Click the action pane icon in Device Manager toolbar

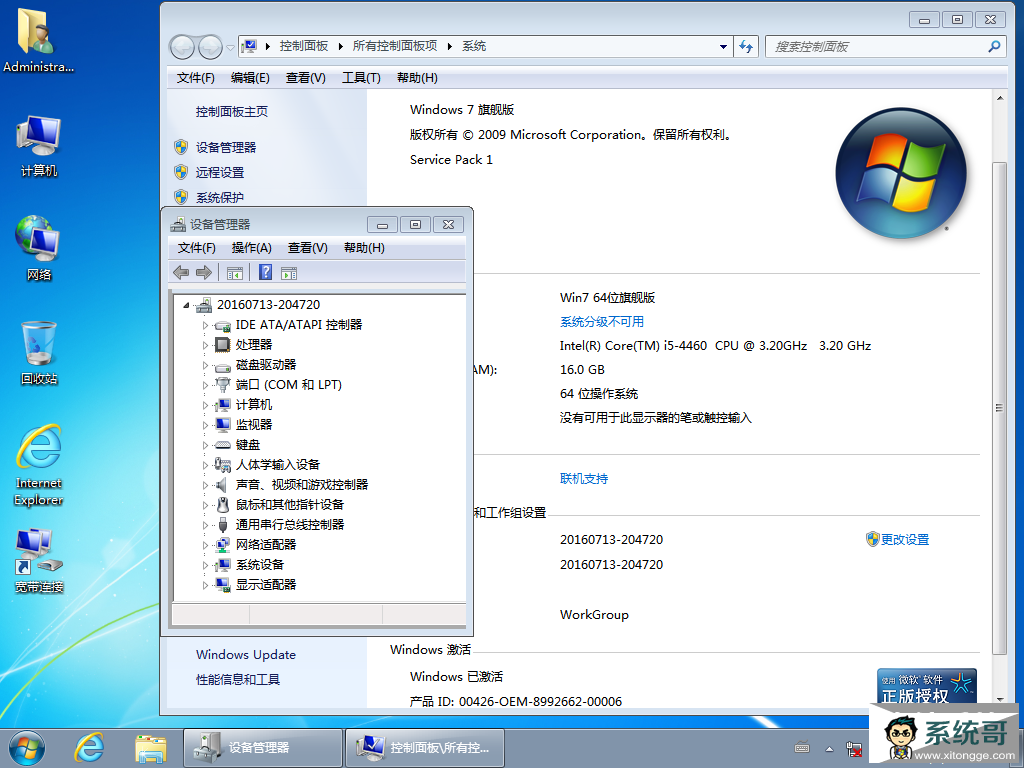click(x=289, y=273)
